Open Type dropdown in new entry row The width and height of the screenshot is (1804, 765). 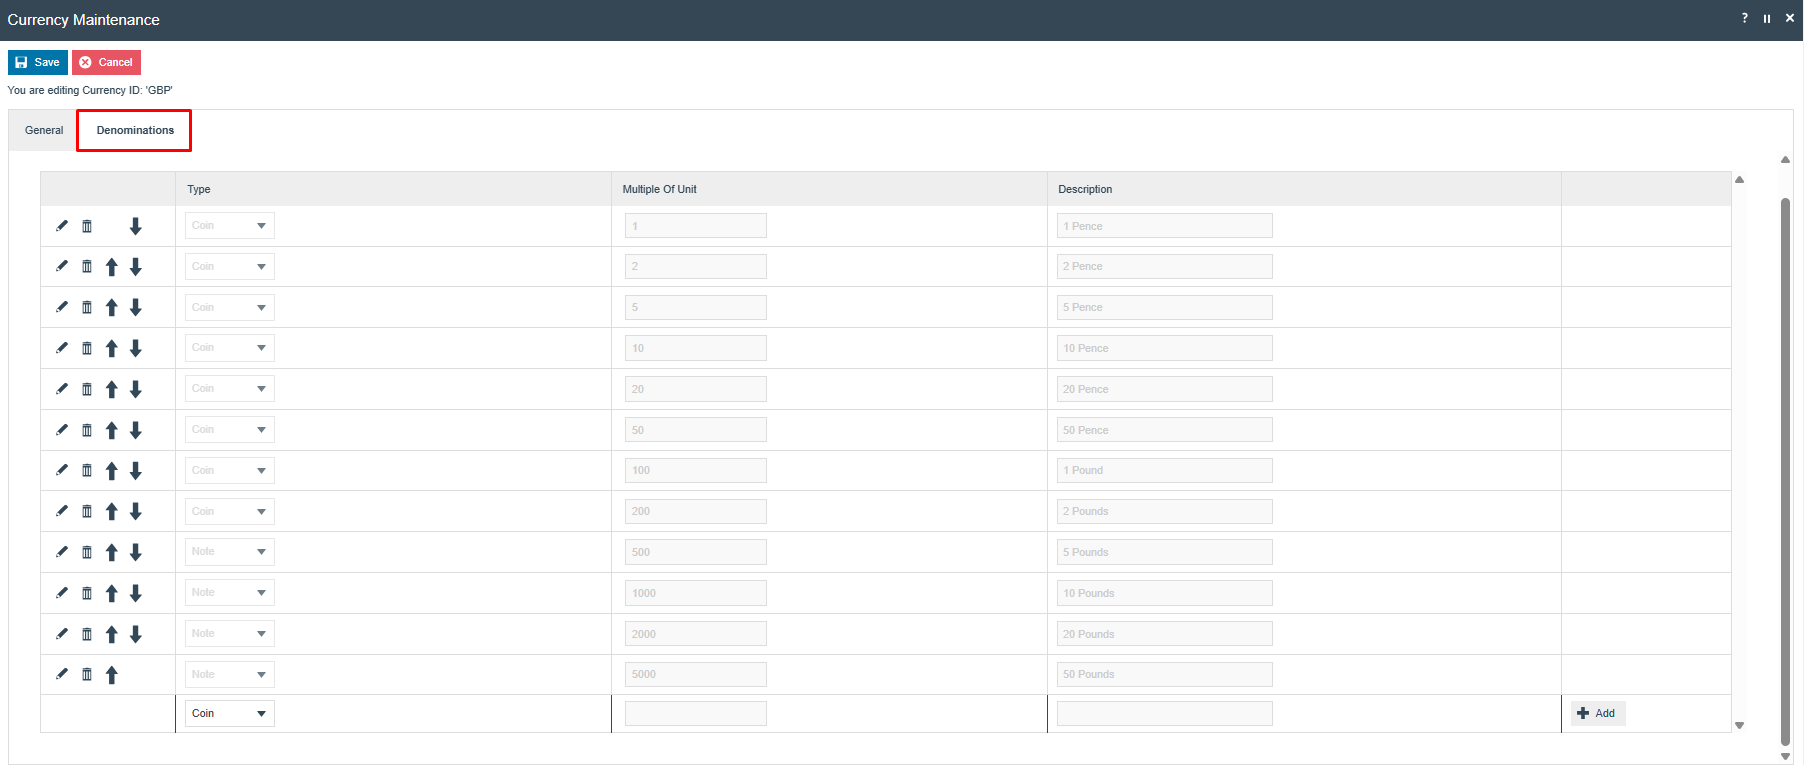230,713
